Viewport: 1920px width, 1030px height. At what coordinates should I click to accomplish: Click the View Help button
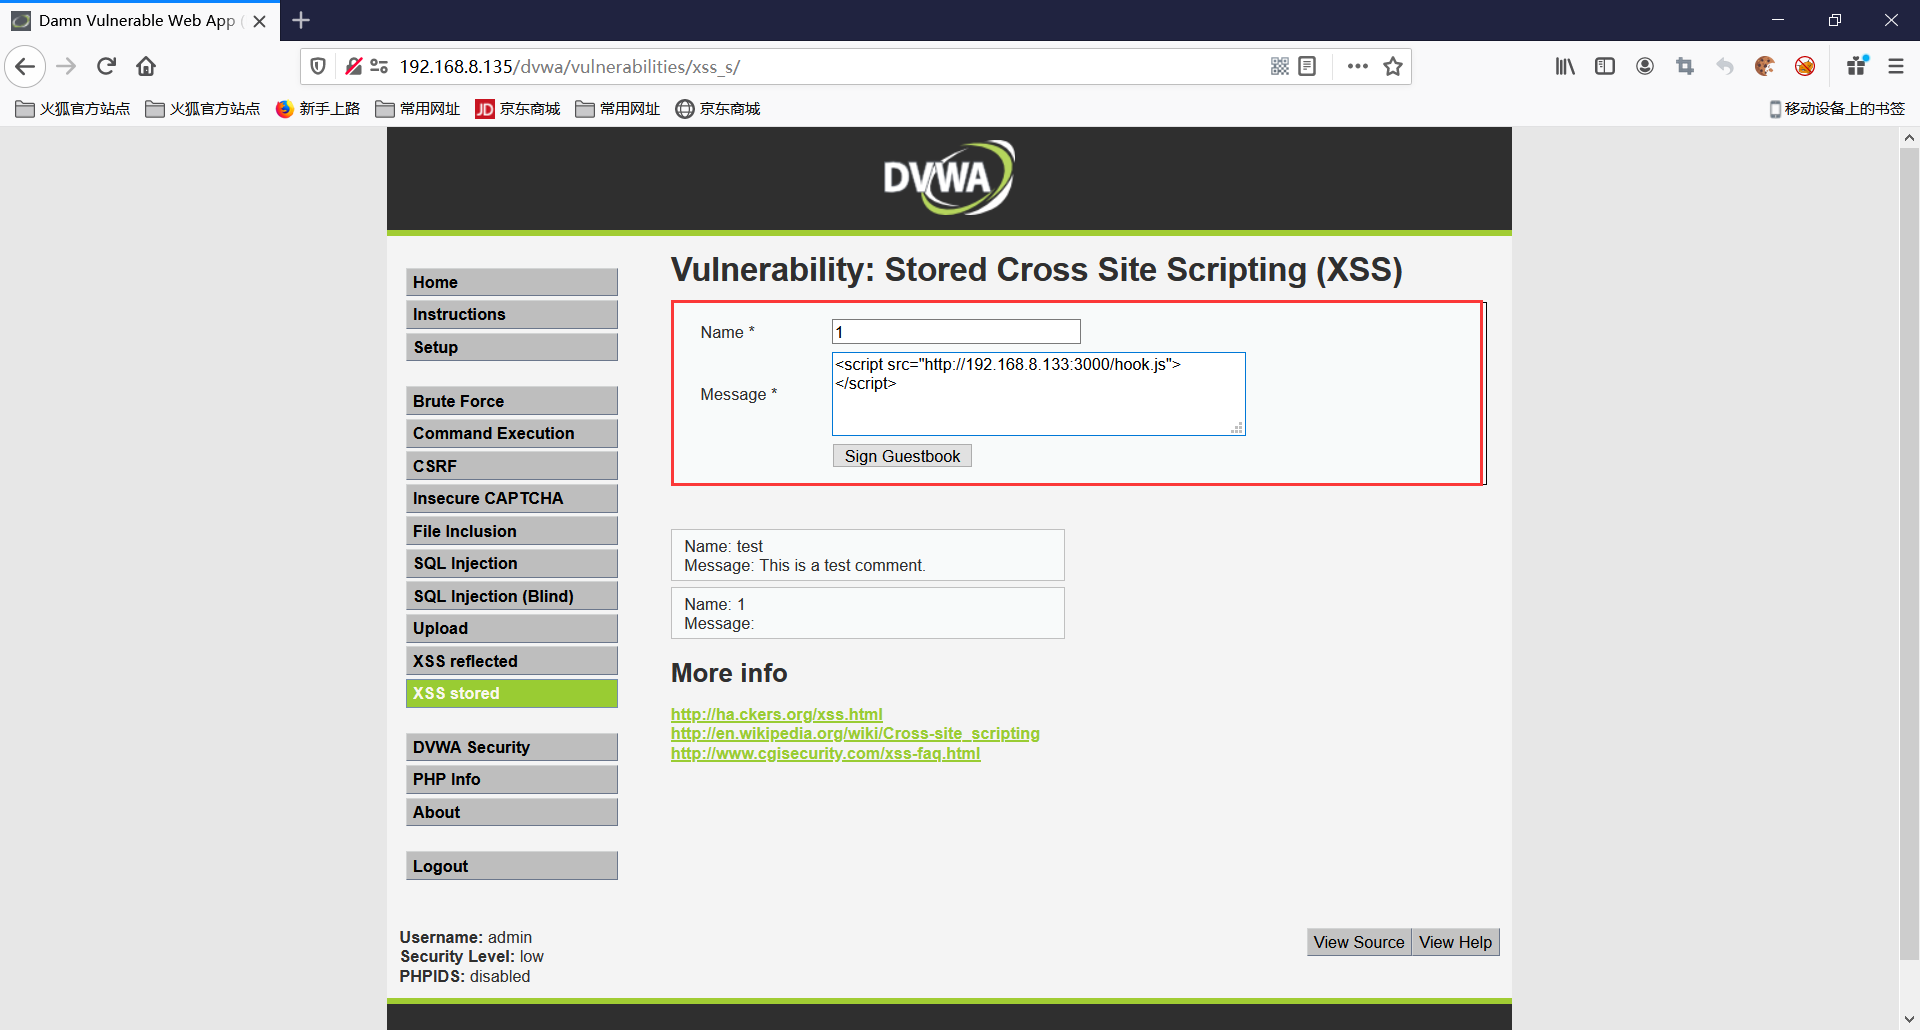coord(1455,942)
